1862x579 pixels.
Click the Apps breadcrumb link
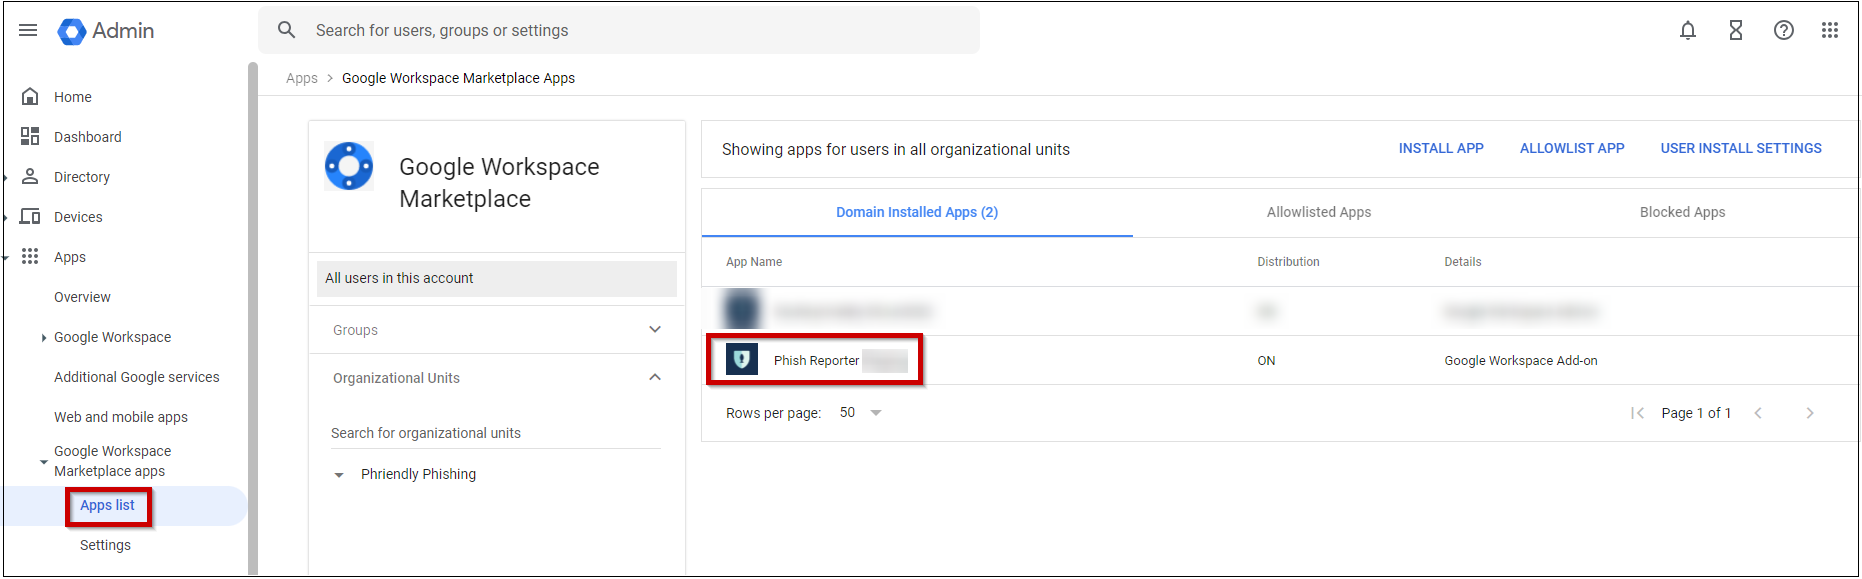coord(302,78)
